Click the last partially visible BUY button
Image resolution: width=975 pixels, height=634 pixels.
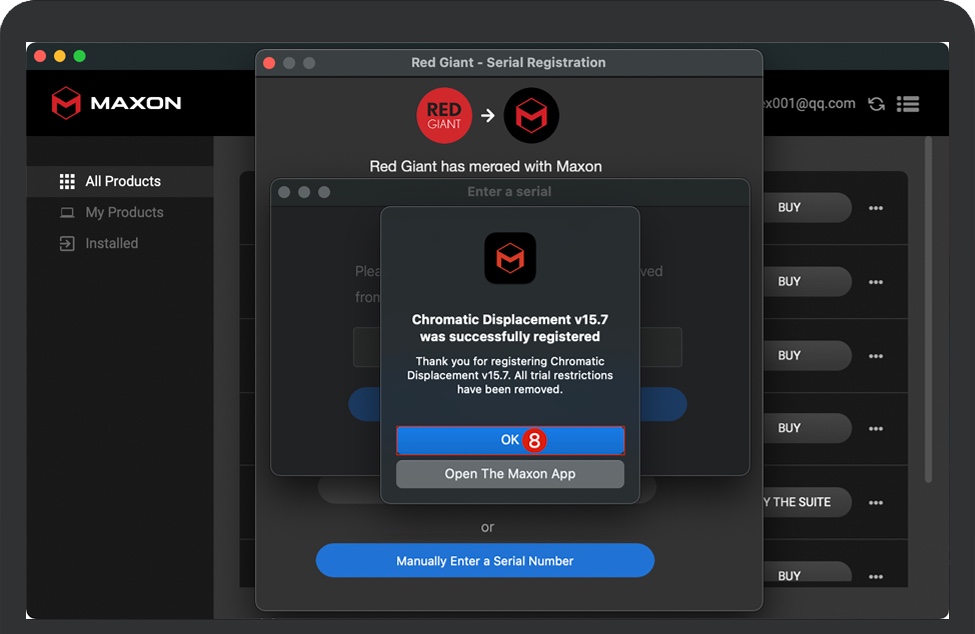point(806,573)
